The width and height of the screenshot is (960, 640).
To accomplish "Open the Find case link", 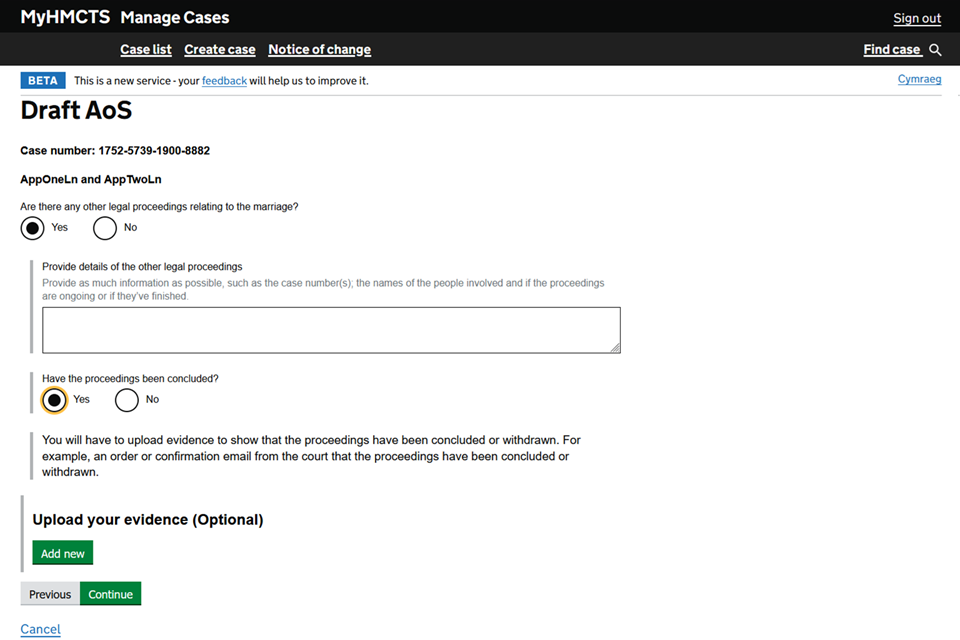I will tap(891, 49).
